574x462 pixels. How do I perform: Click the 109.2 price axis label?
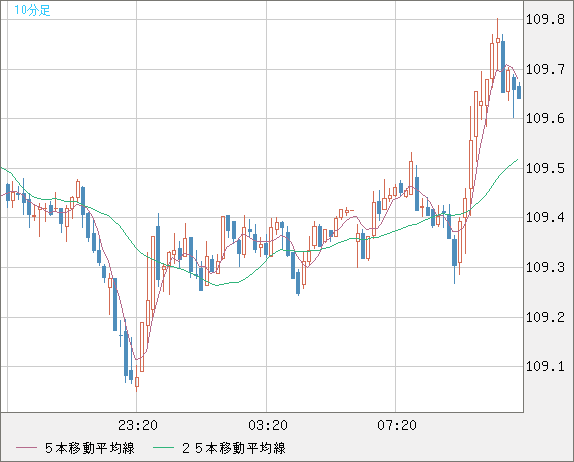[x=545, y=317]
